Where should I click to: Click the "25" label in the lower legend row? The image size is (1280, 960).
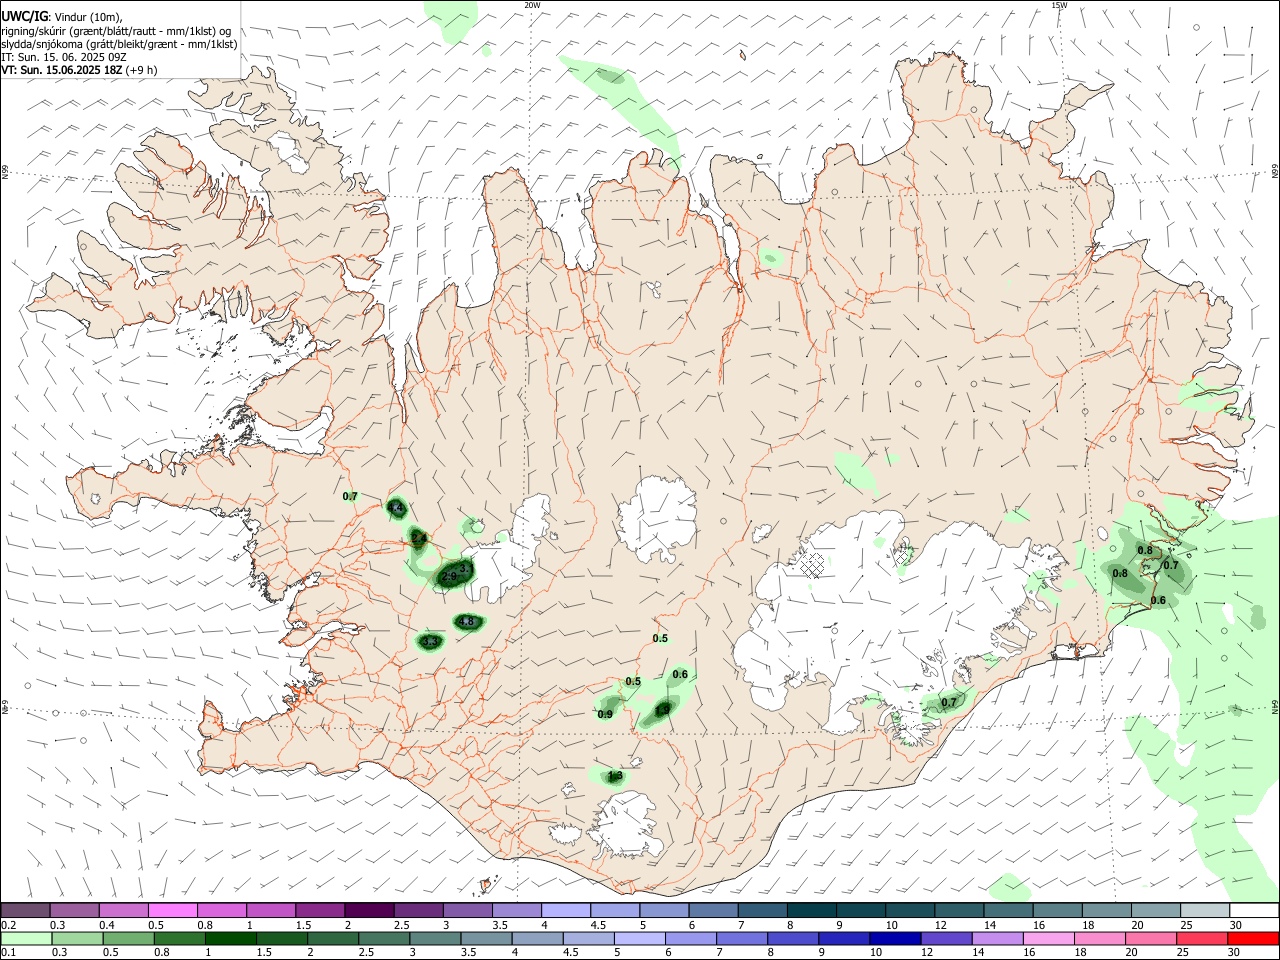[1185, 952]
